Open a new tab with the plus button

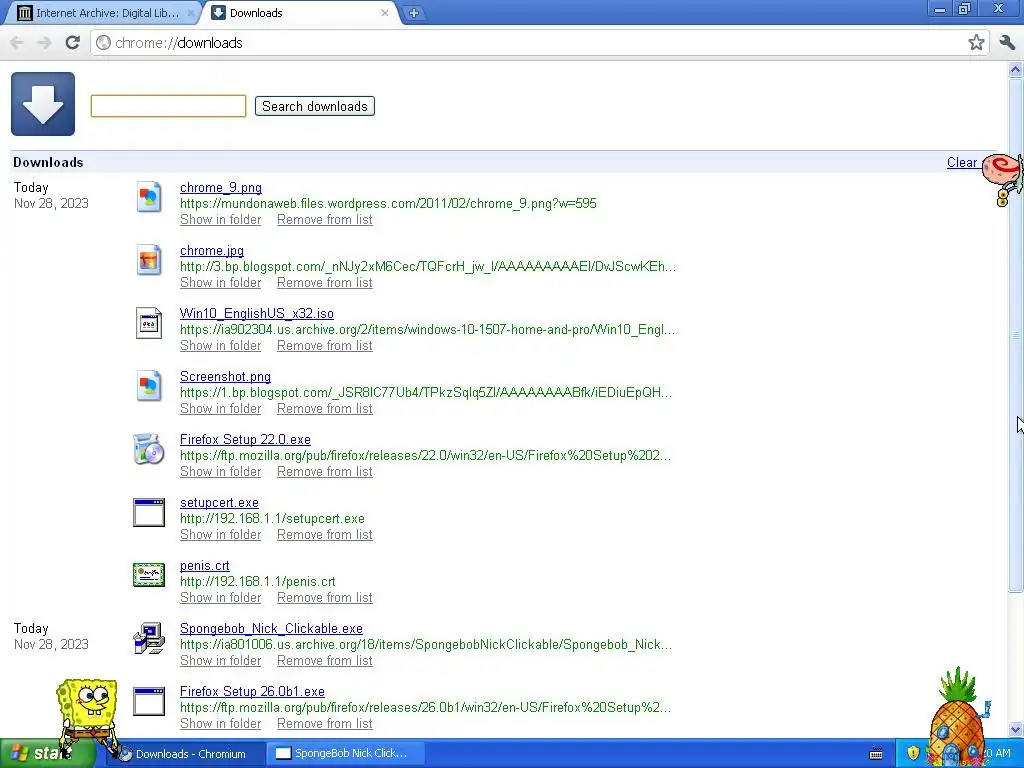413,13
